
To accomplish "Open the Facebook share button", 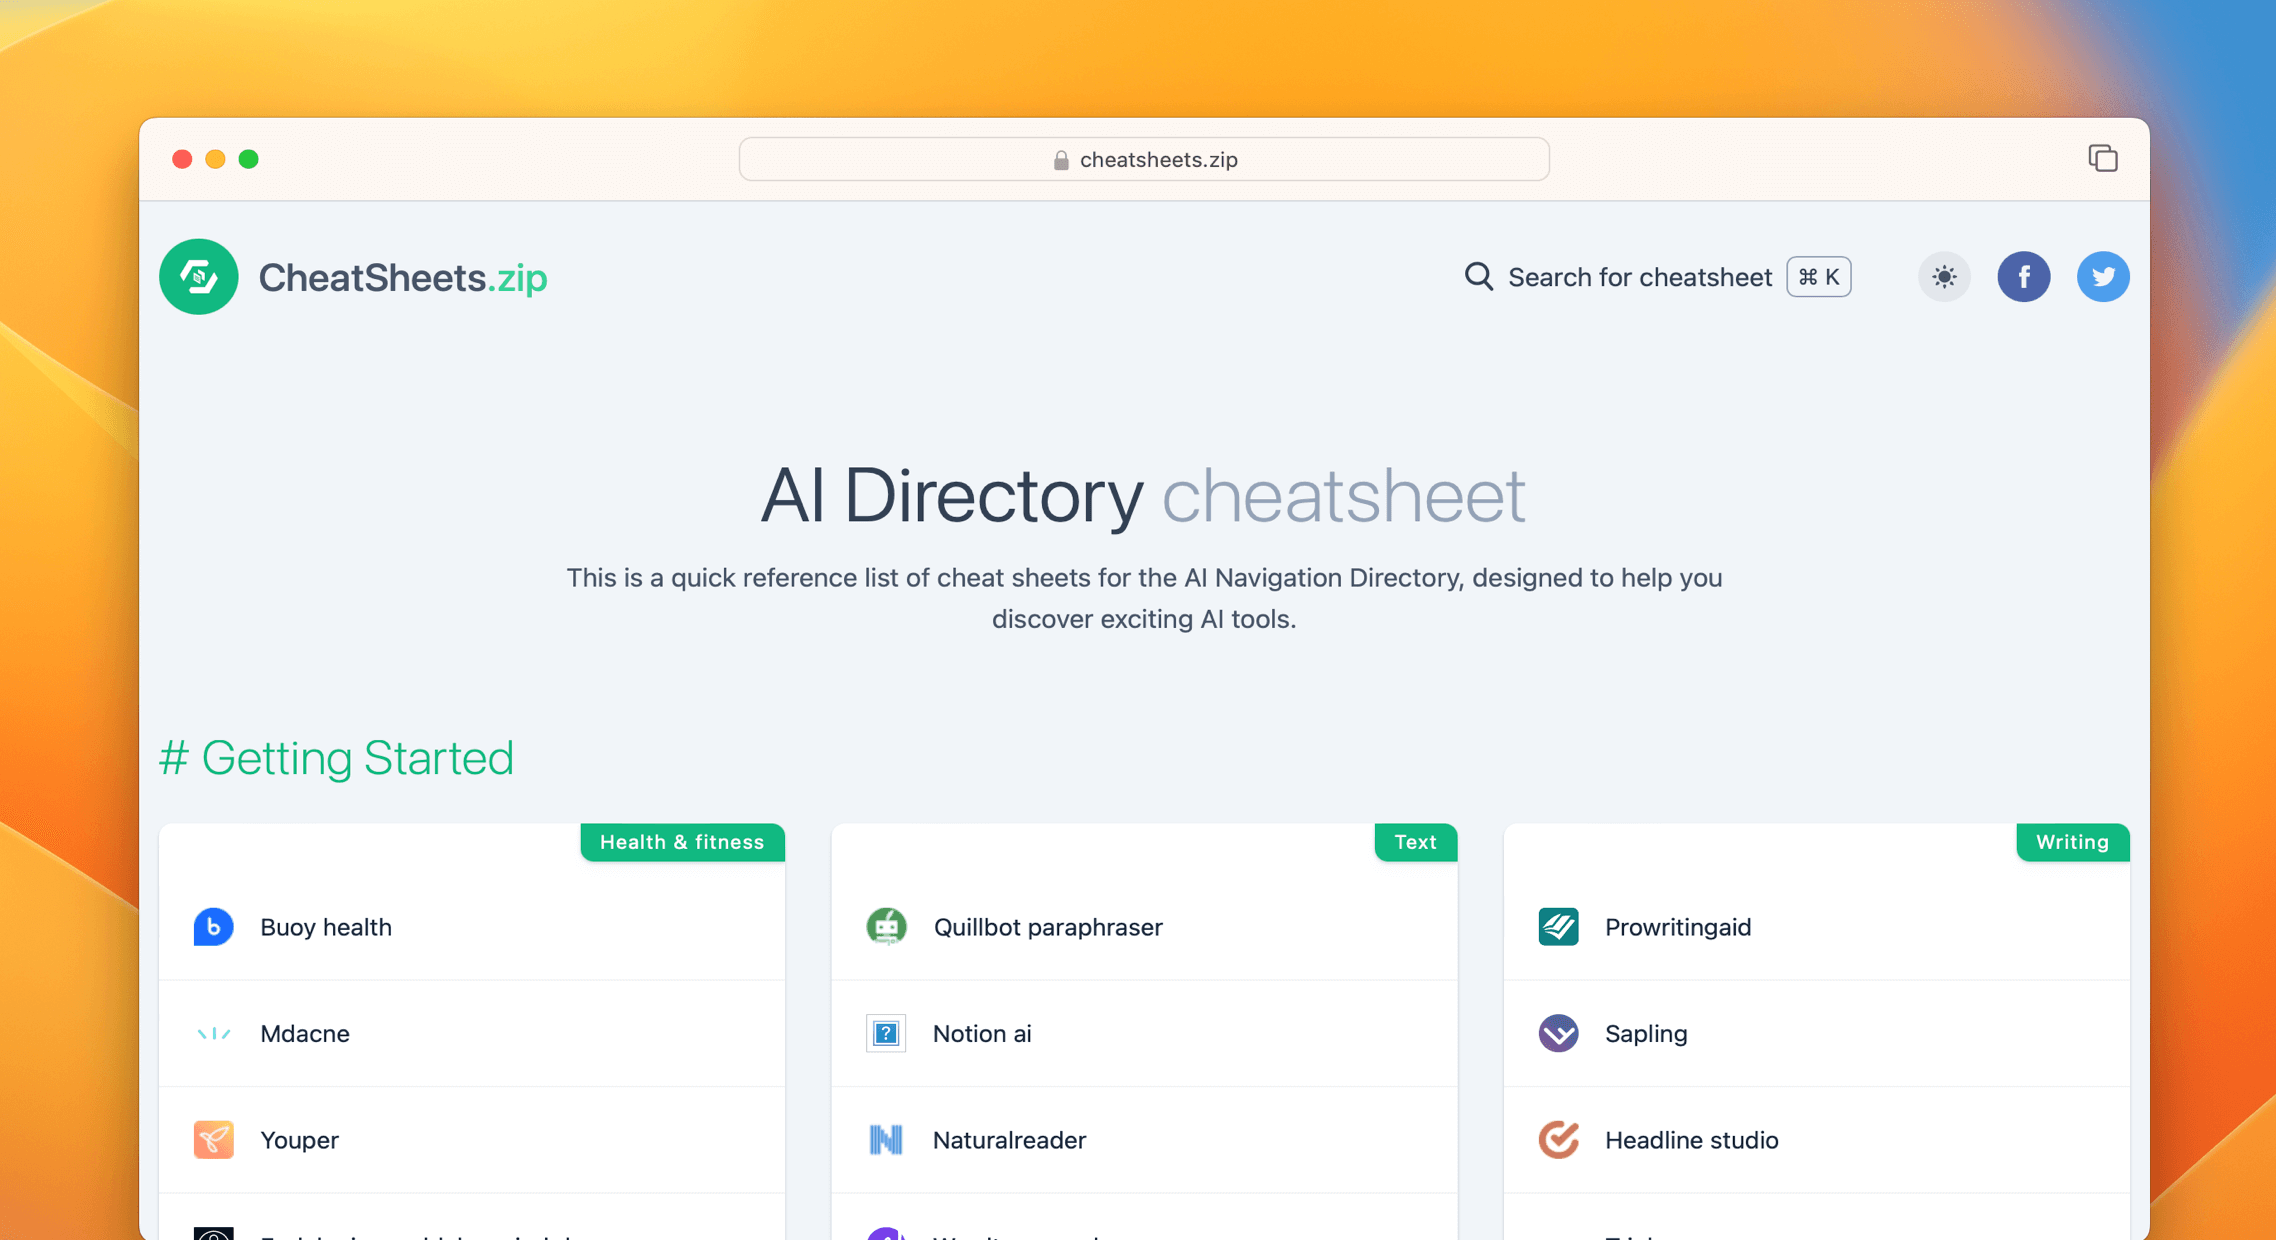I will 2024,277.
